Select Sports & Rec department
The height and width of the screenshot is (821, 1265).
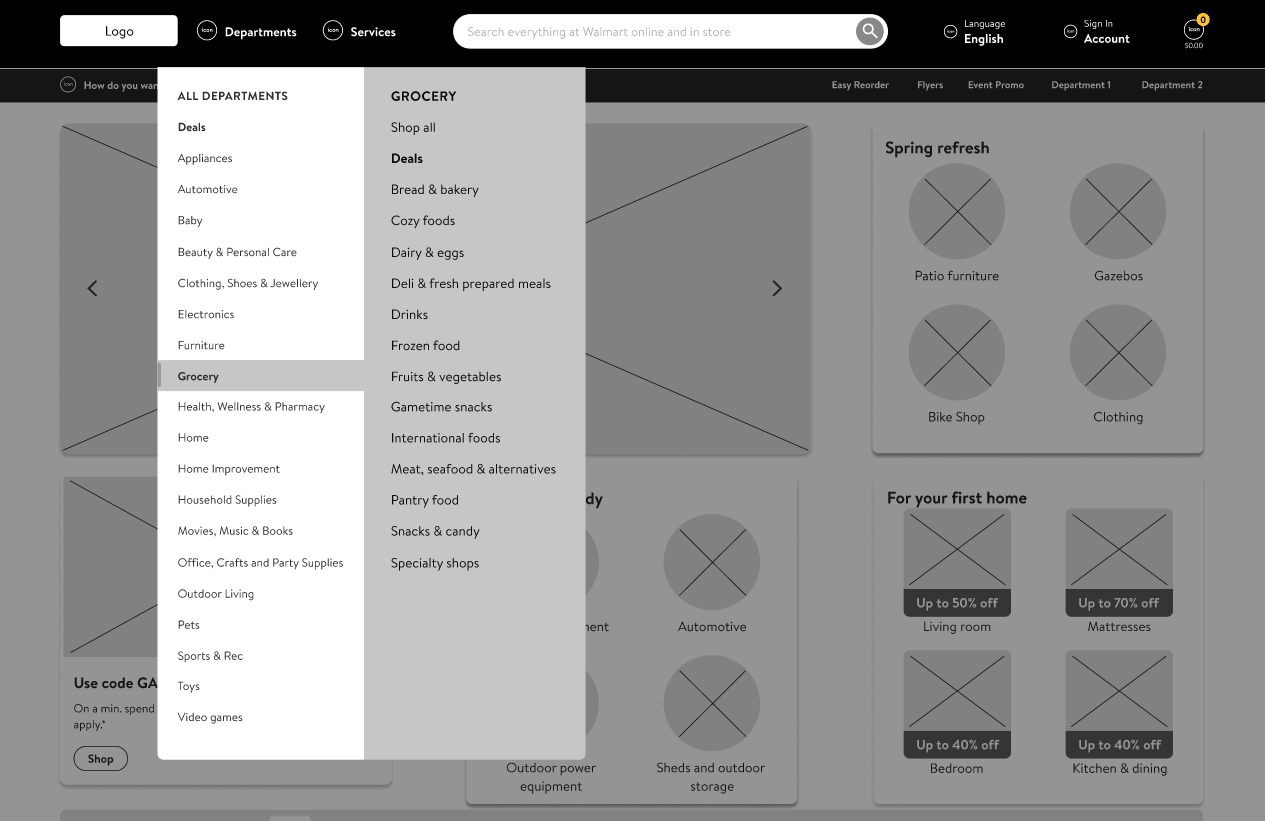coord(210,655)
